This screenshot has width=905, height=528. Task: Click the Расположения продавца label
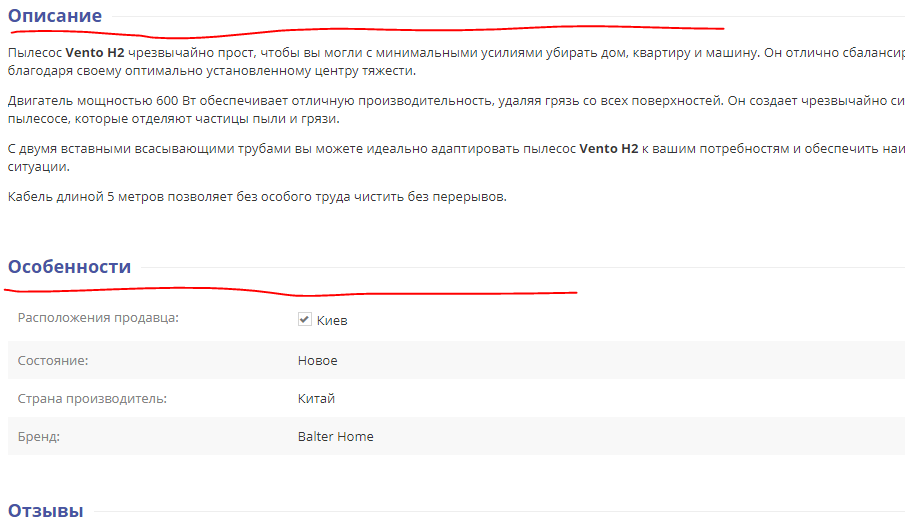[98, 318]
